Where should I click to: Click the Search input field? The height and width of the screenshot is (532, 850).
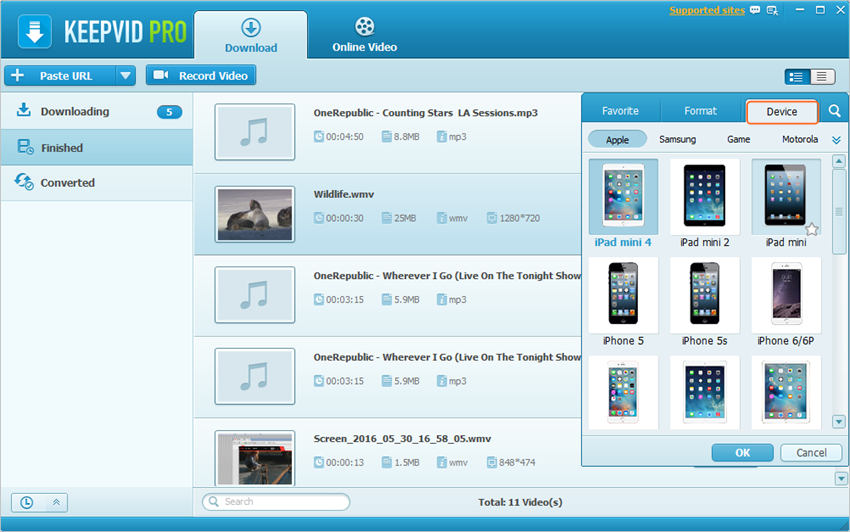click(x=276, y=502)
